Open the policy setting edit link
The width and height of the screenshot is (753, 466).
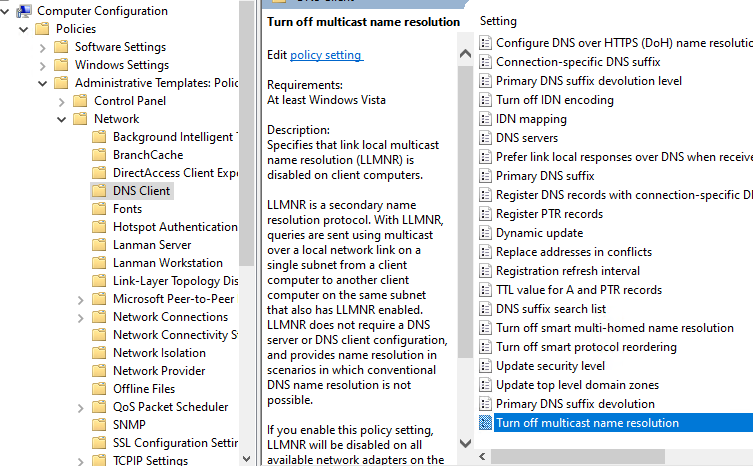point(326,55)
